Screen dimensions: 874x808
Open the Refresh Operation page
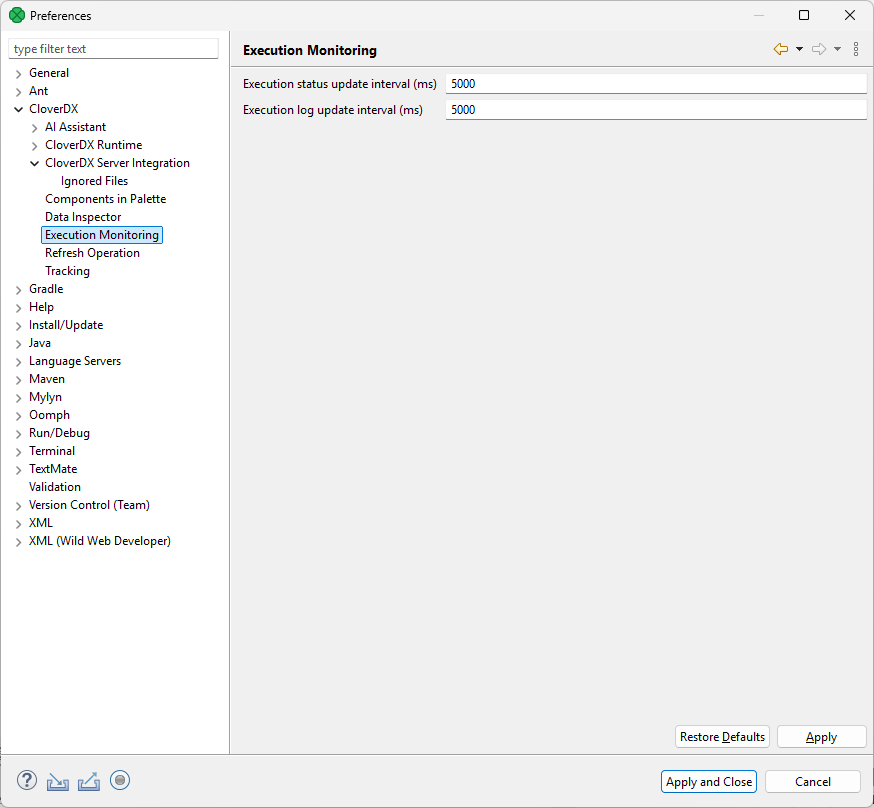tap(93, 253)
